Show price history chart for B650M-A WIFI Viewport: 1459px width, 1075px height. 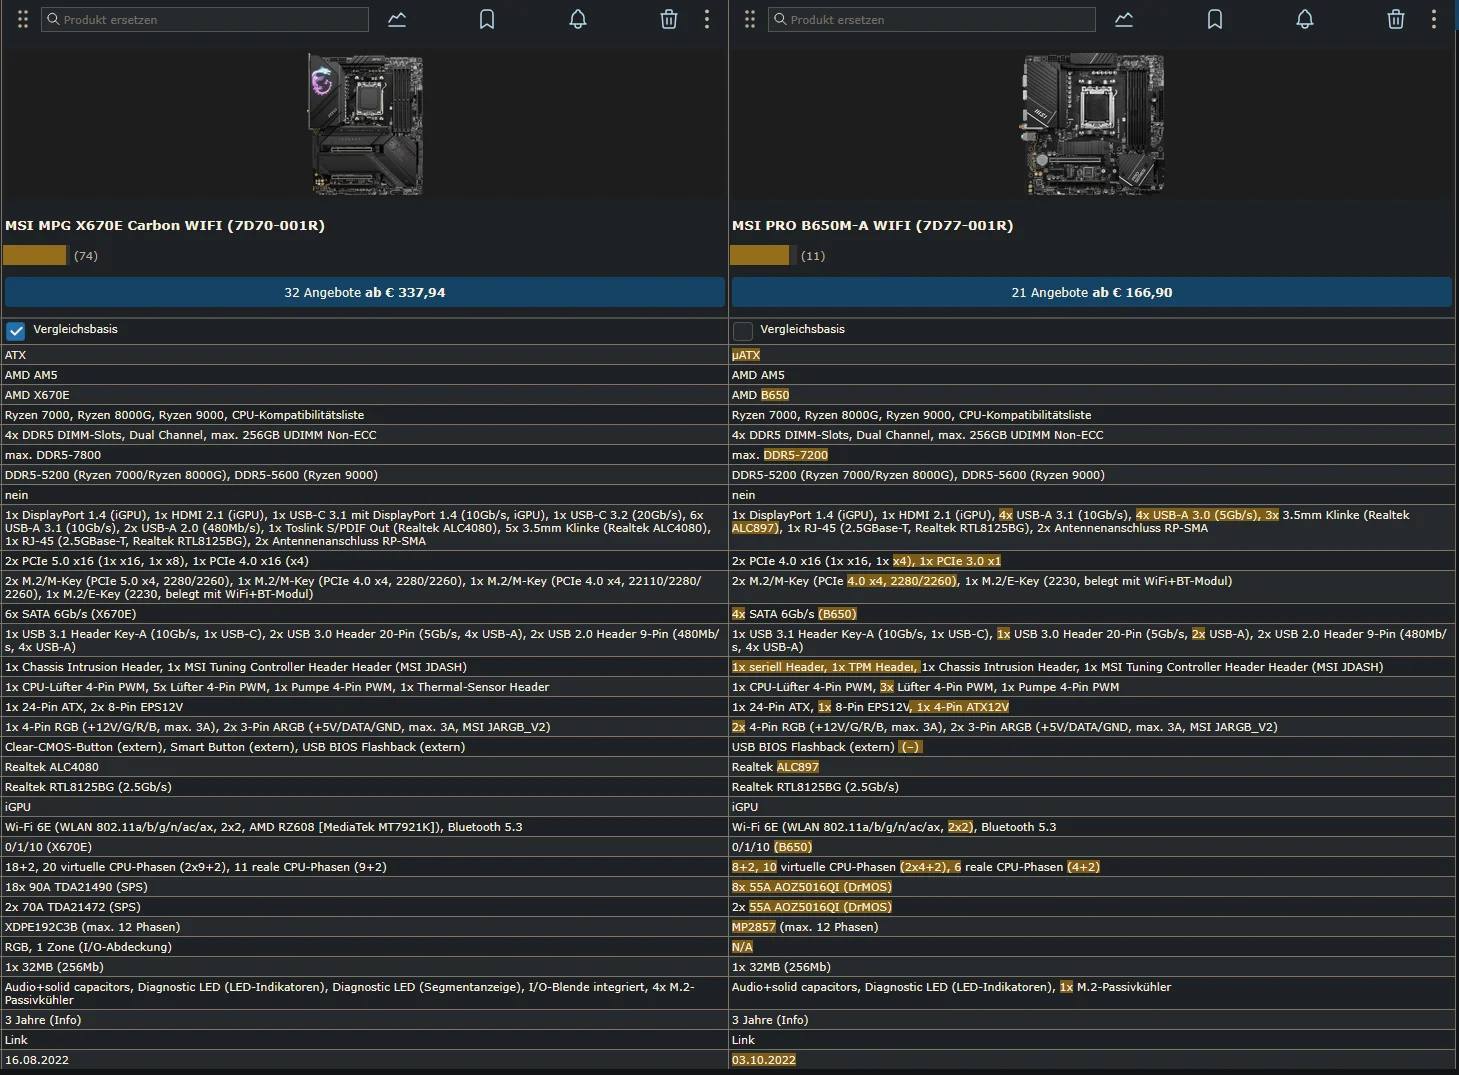1124,19
